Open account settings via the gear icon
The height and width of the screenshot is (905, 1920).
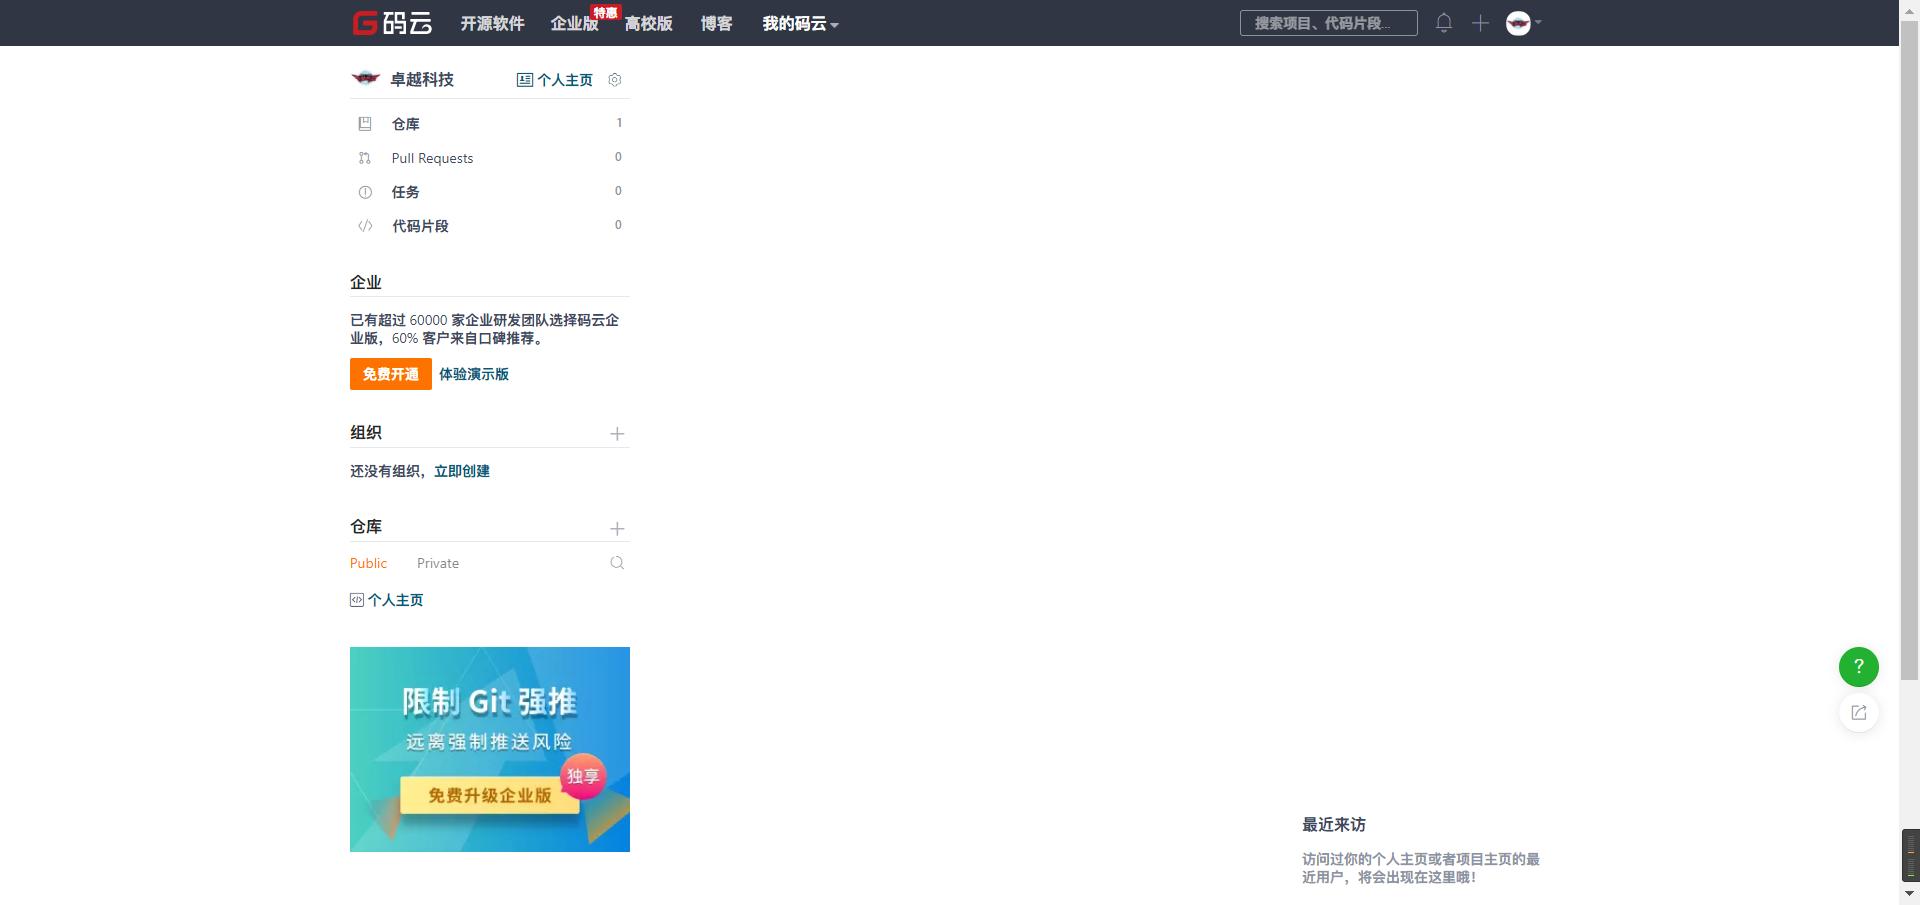click(614, 80)
